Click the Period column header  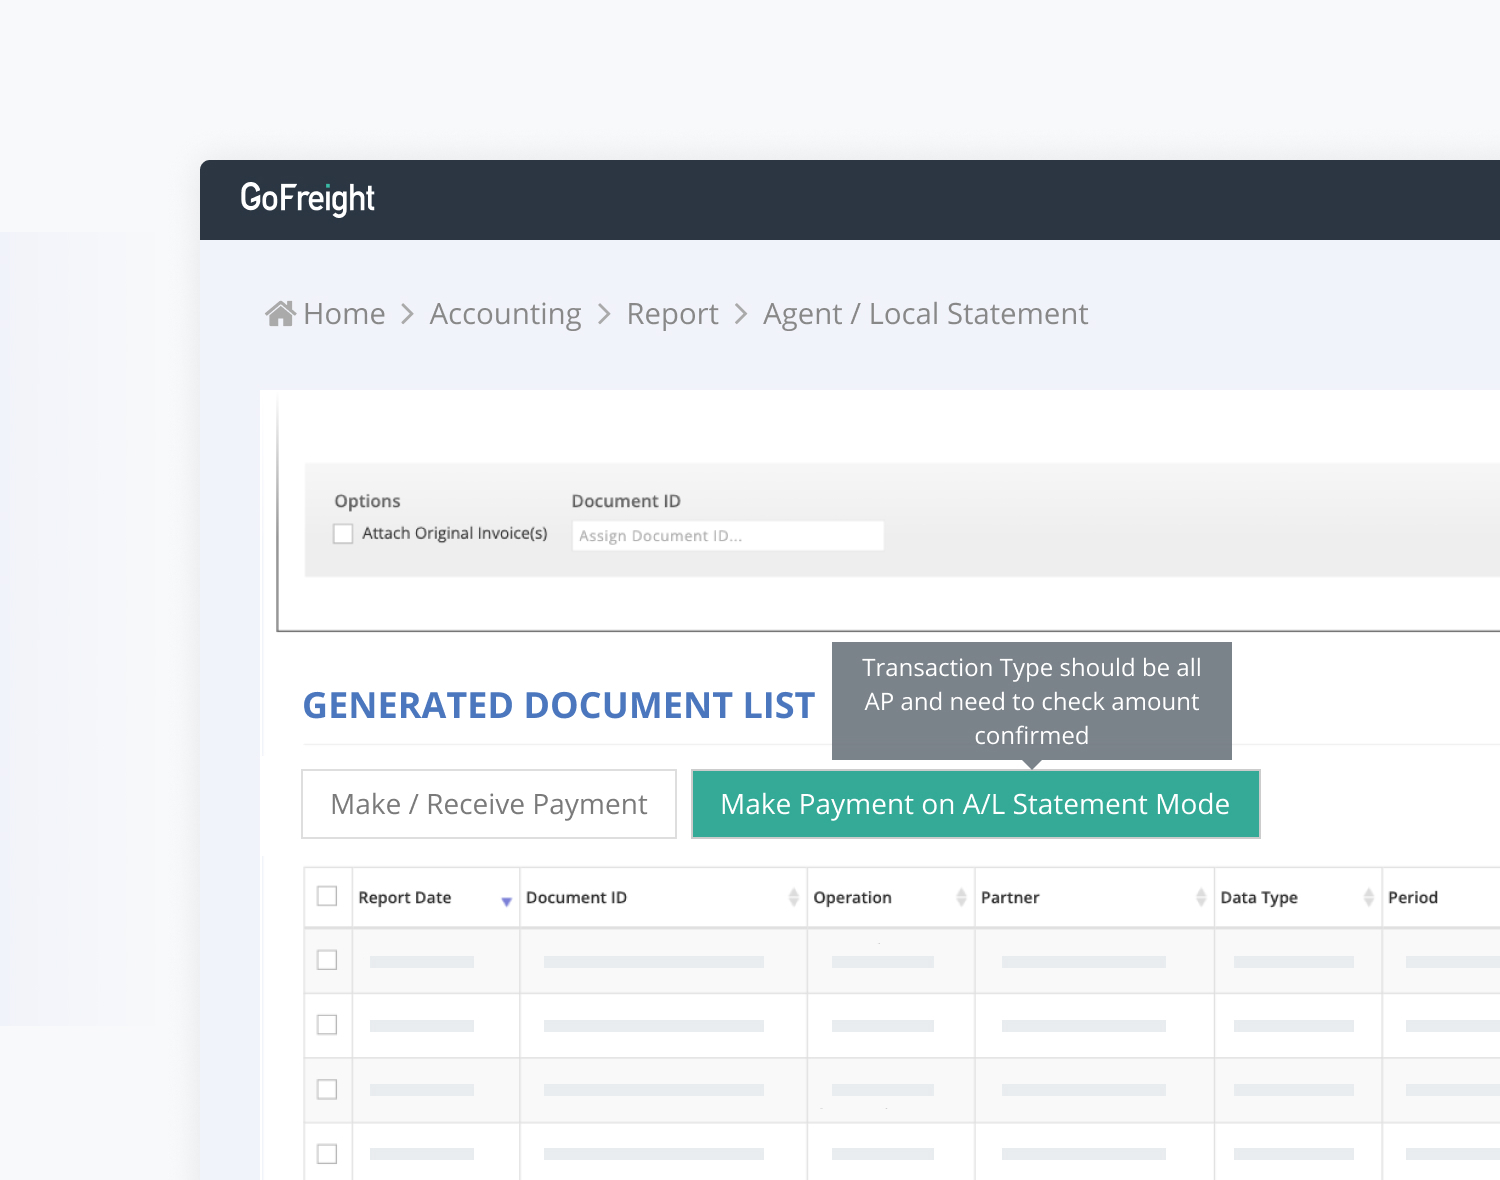[1412, 898]
